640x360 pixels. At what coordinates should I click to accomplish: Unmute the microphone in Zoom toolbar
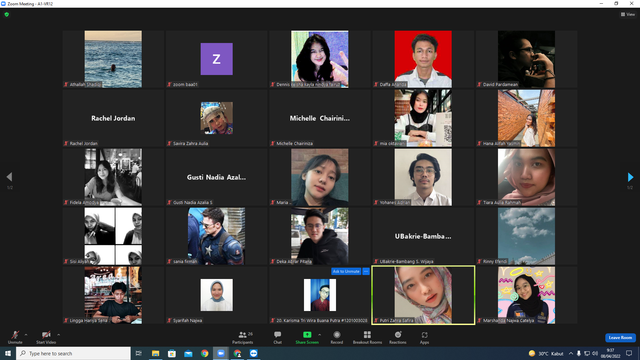click(15, 337)
